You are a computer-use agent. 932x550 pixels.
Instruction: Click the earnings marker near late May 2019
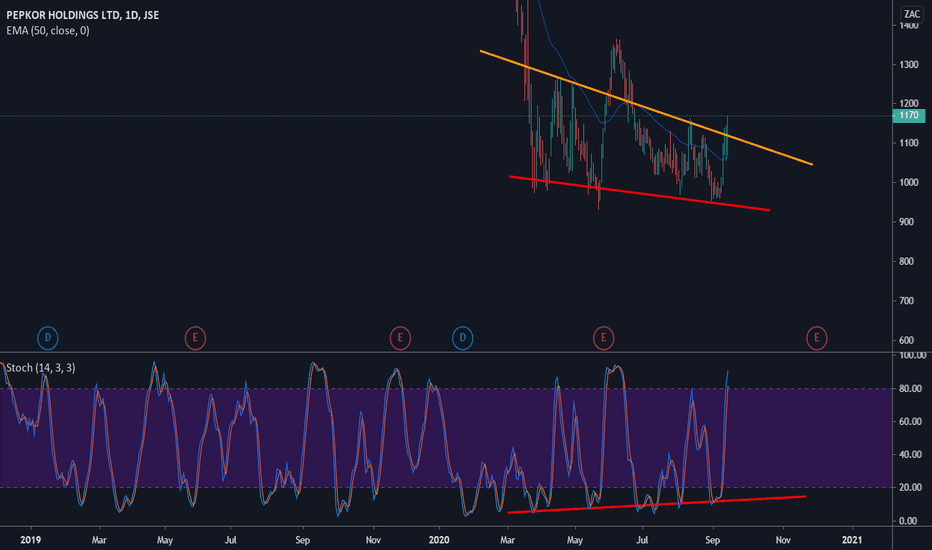(195, 338)
